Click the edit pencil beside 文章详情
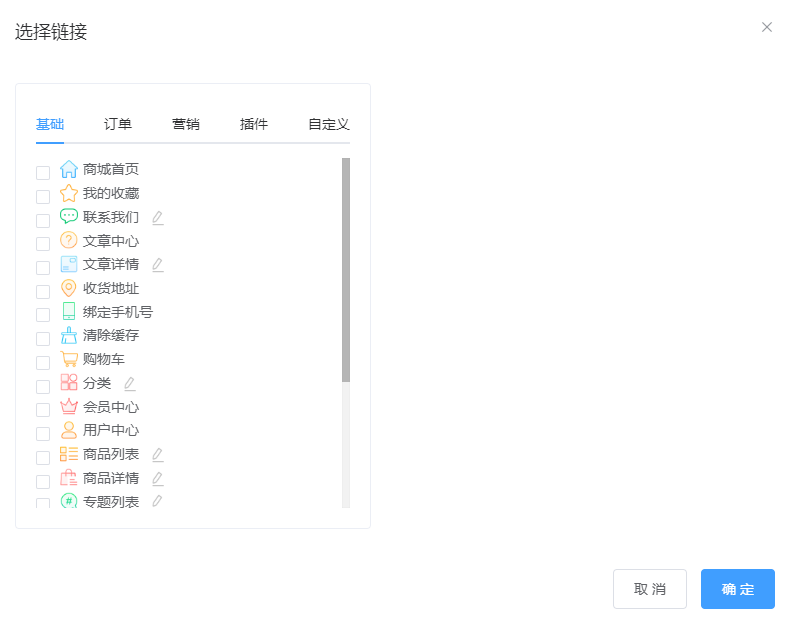 pyautogui.click(x=157, y=265)
